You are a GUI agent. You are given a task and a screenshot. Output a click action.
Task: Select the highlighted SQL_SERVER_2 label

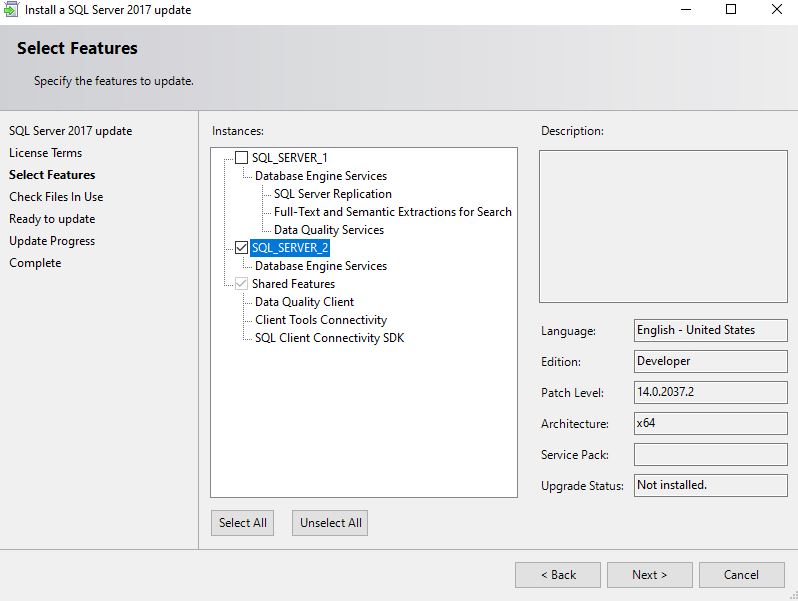(x=290, y=248)
